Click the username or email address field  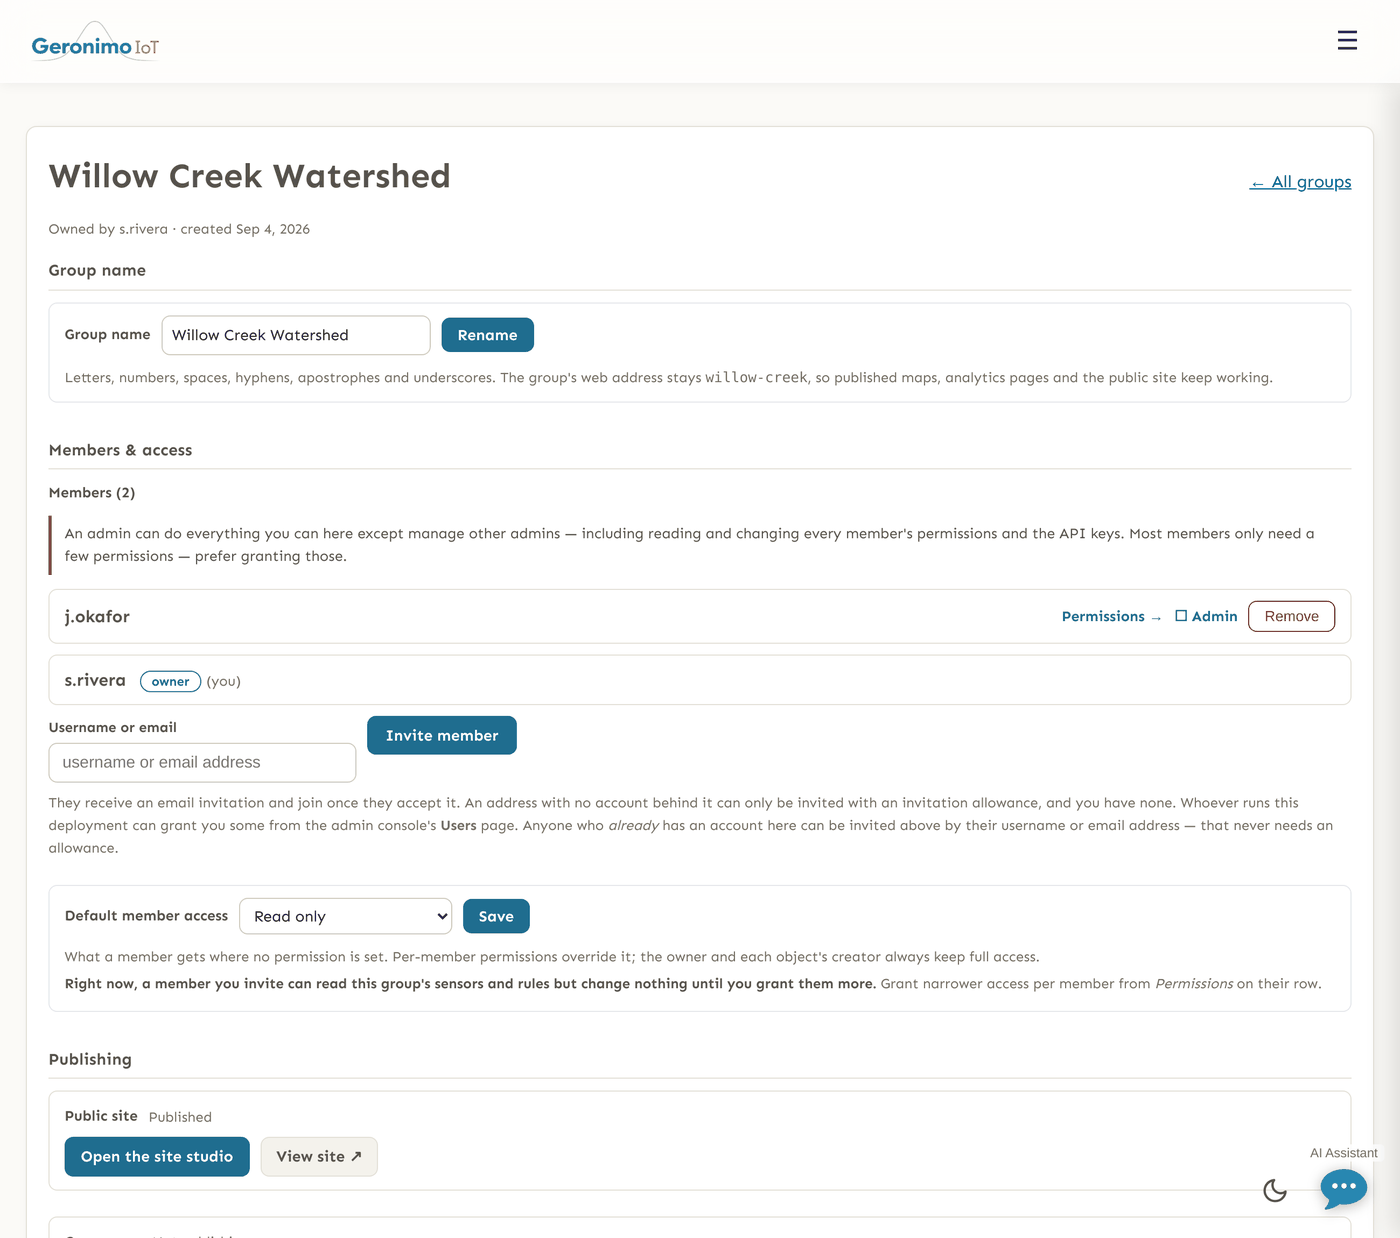click(x=202, y=762)
